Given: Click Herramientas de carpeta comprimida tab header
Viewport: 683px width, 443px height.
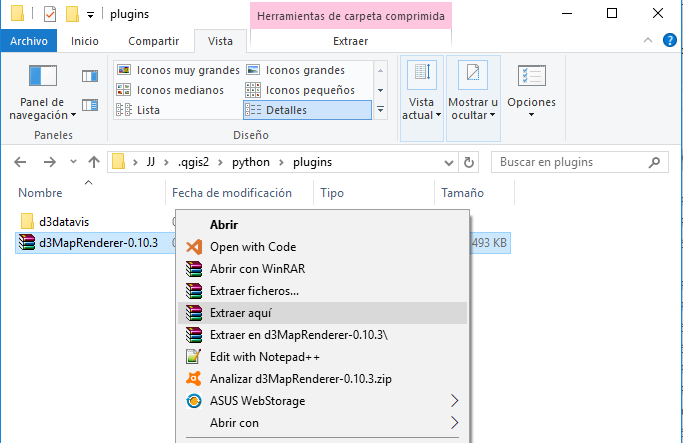Looking at the screenshot, I should [351, 16].
